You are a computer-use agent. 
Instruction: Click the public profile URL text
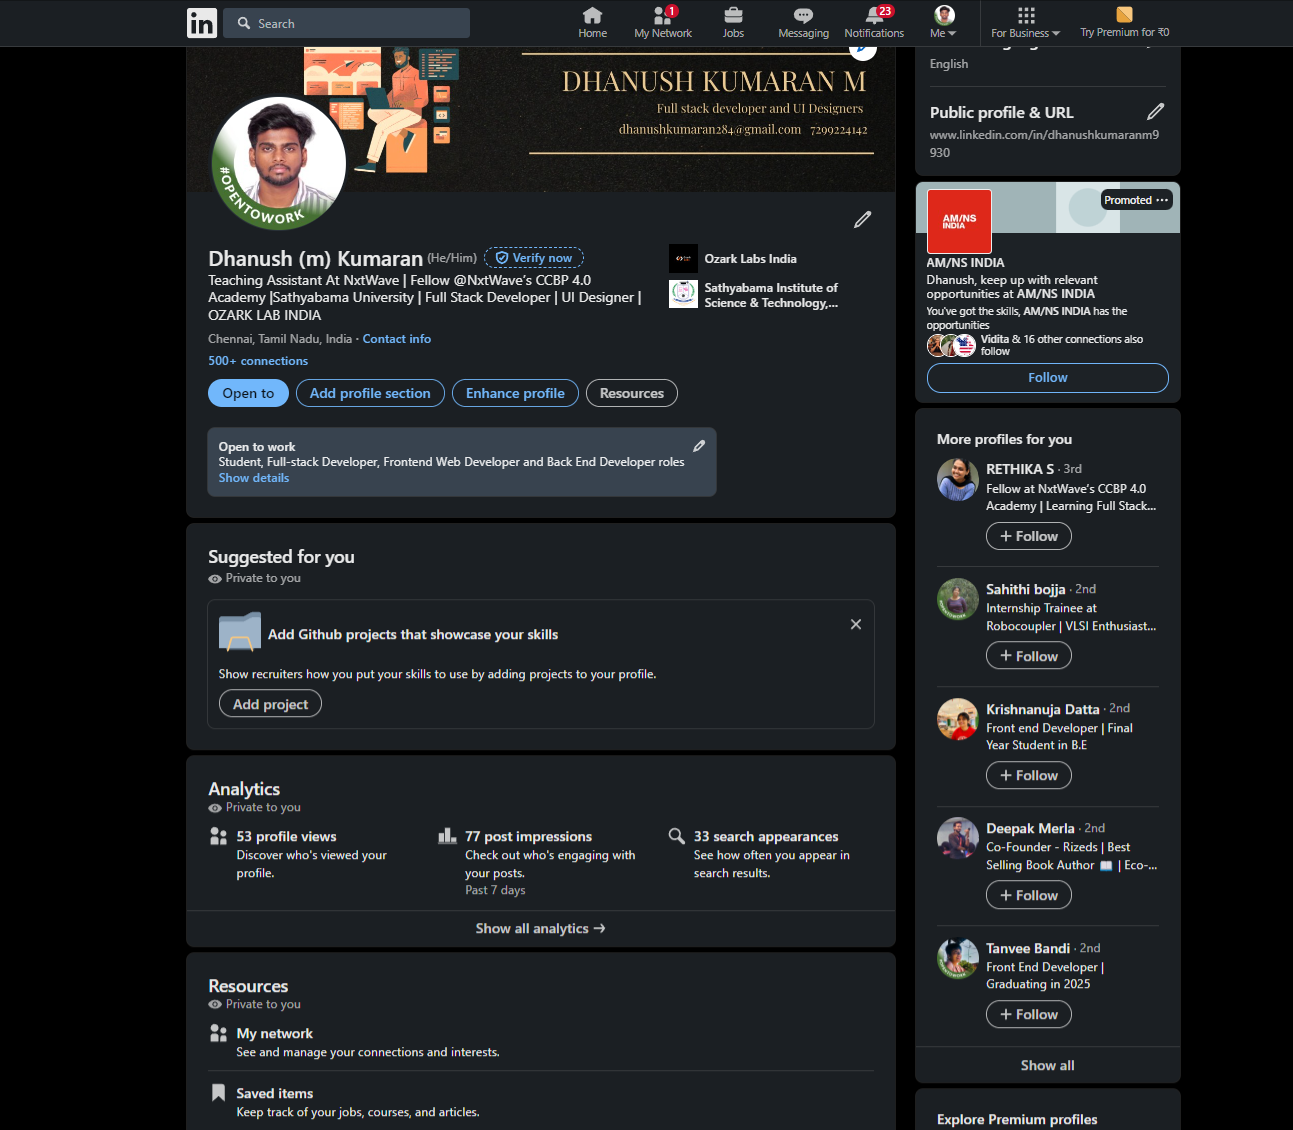coord(1044,144)
